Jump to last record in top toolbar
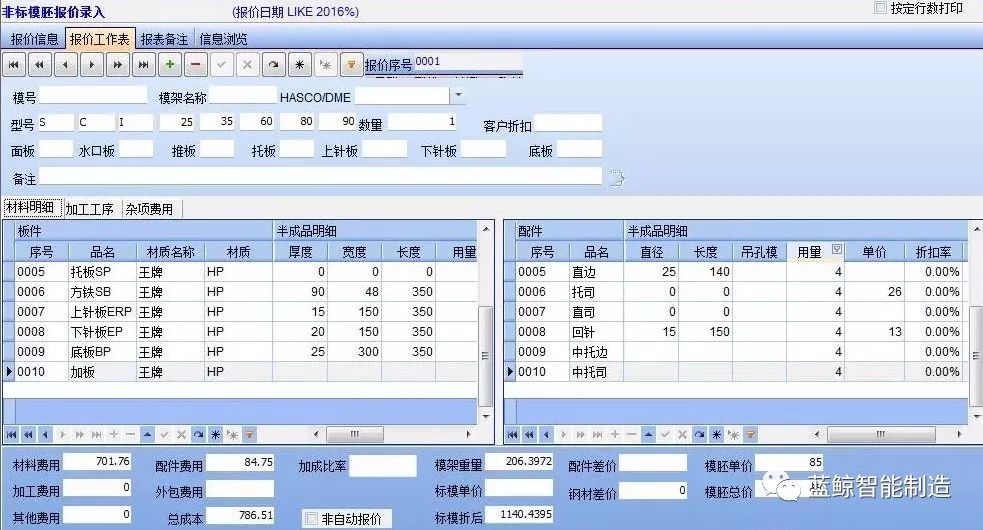 [144, 65]
